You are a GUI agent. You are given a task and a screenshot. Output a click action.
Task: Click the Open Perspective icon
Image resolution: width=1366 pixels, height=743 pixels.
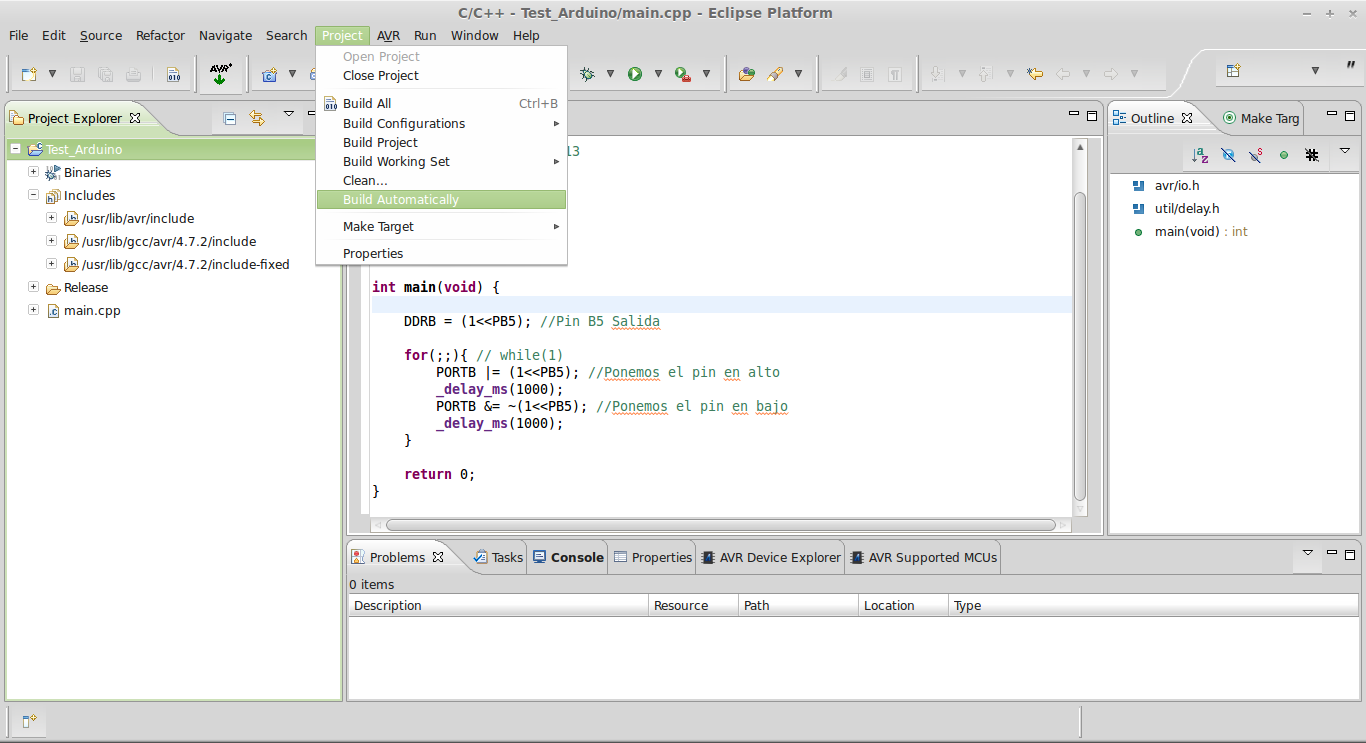pyautogui.click(x=1234, y=71)
